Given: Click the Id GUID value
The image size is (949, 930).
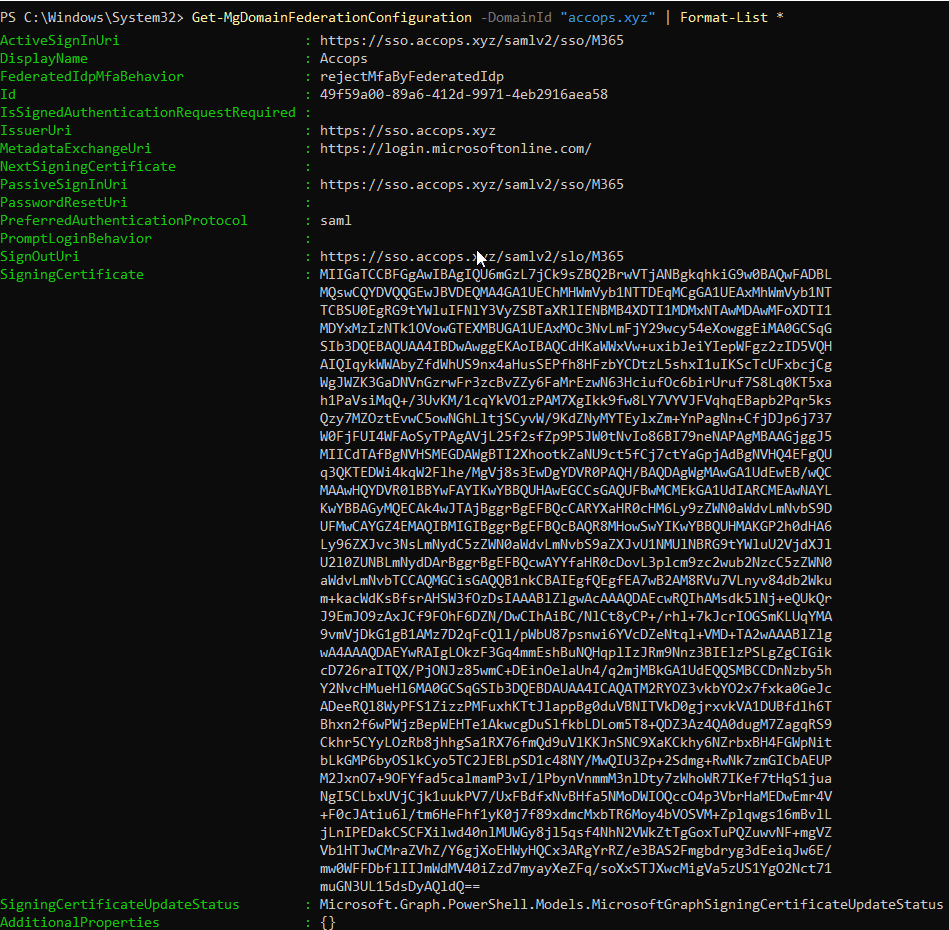Looking at the screenshot, I should 463,95.
